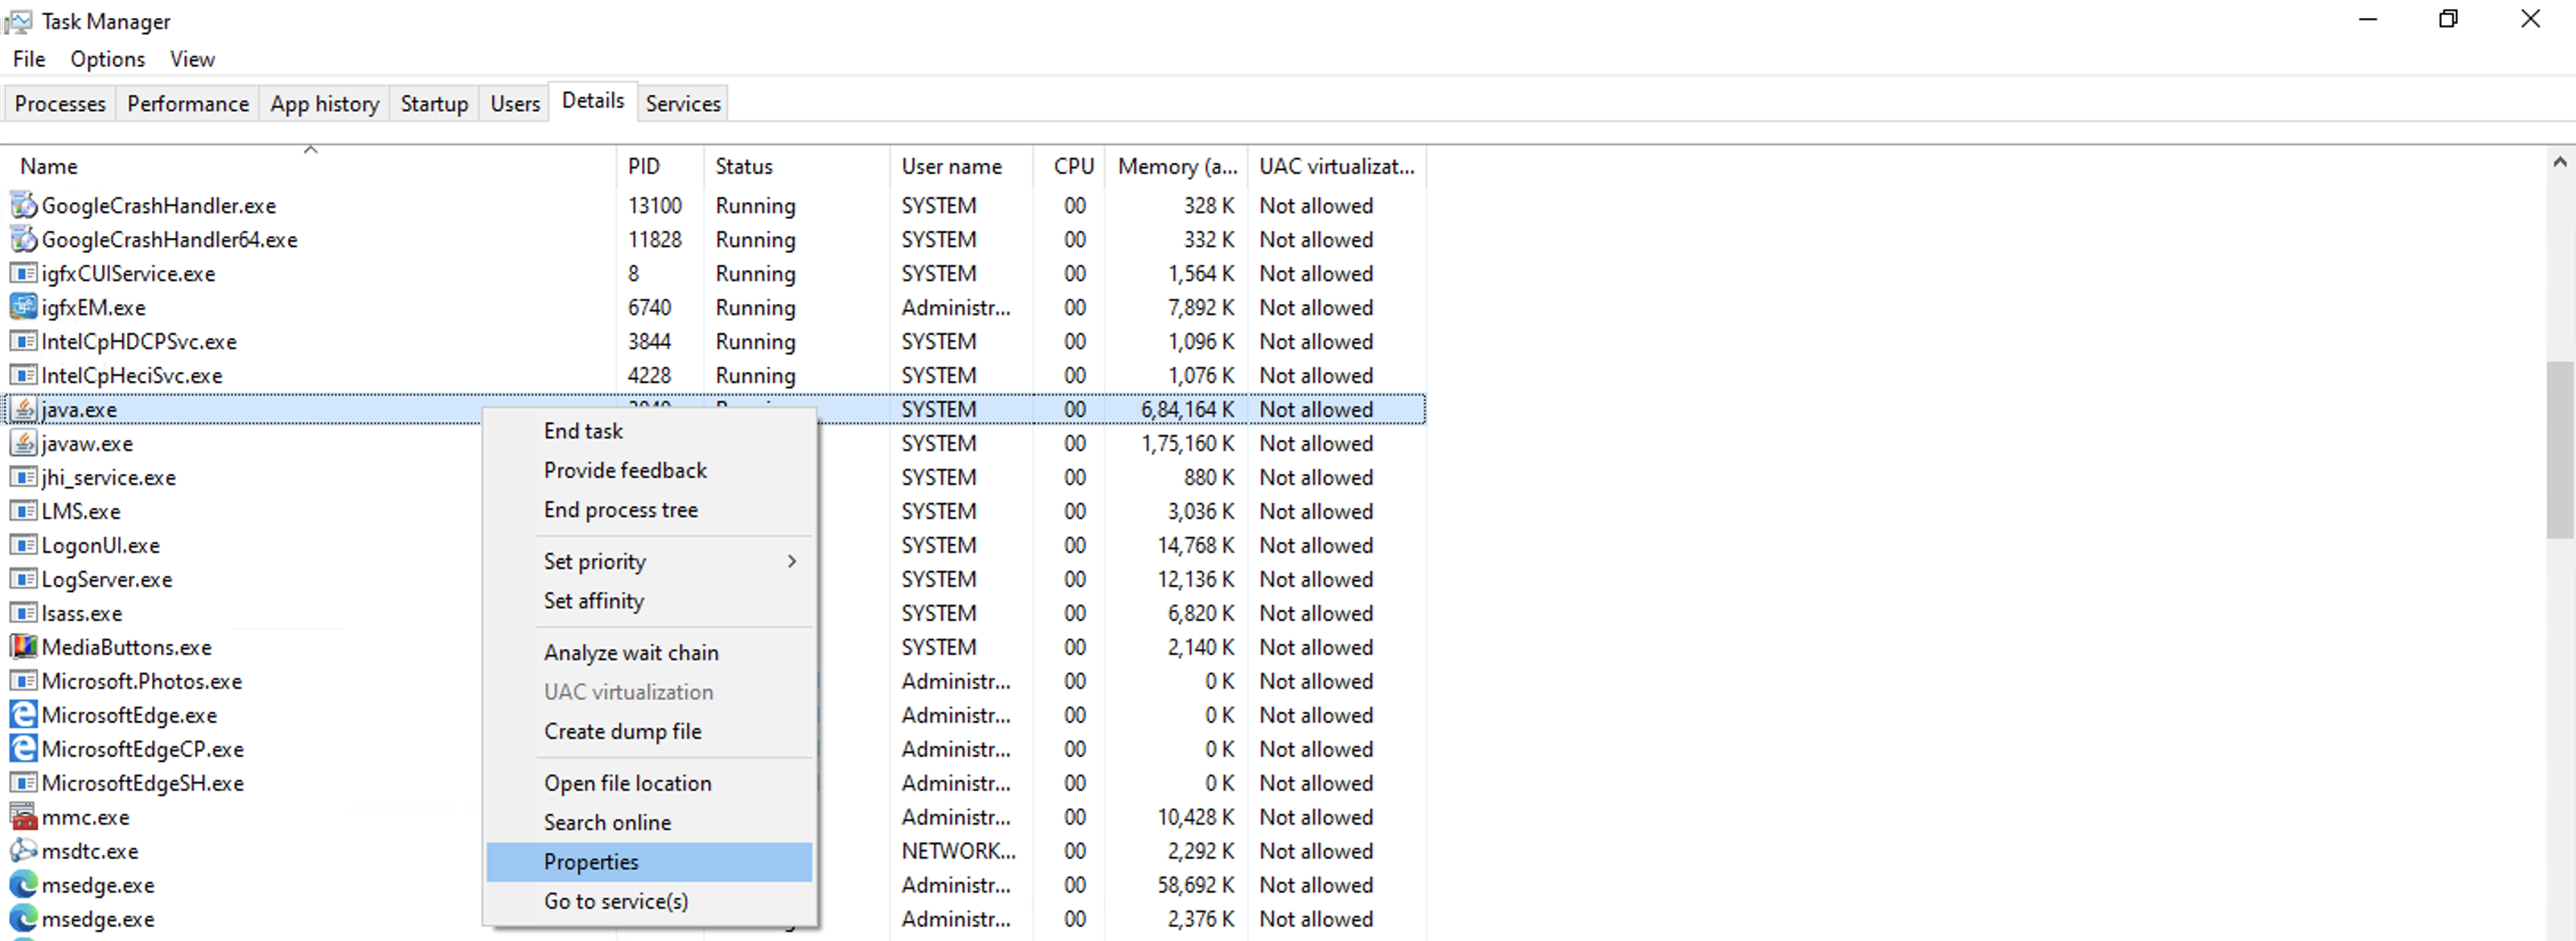Image resolution: width=2576 pixels, height=941 pixels.
Task: Sort by the User name column header
Action: (x=961, y=166)
